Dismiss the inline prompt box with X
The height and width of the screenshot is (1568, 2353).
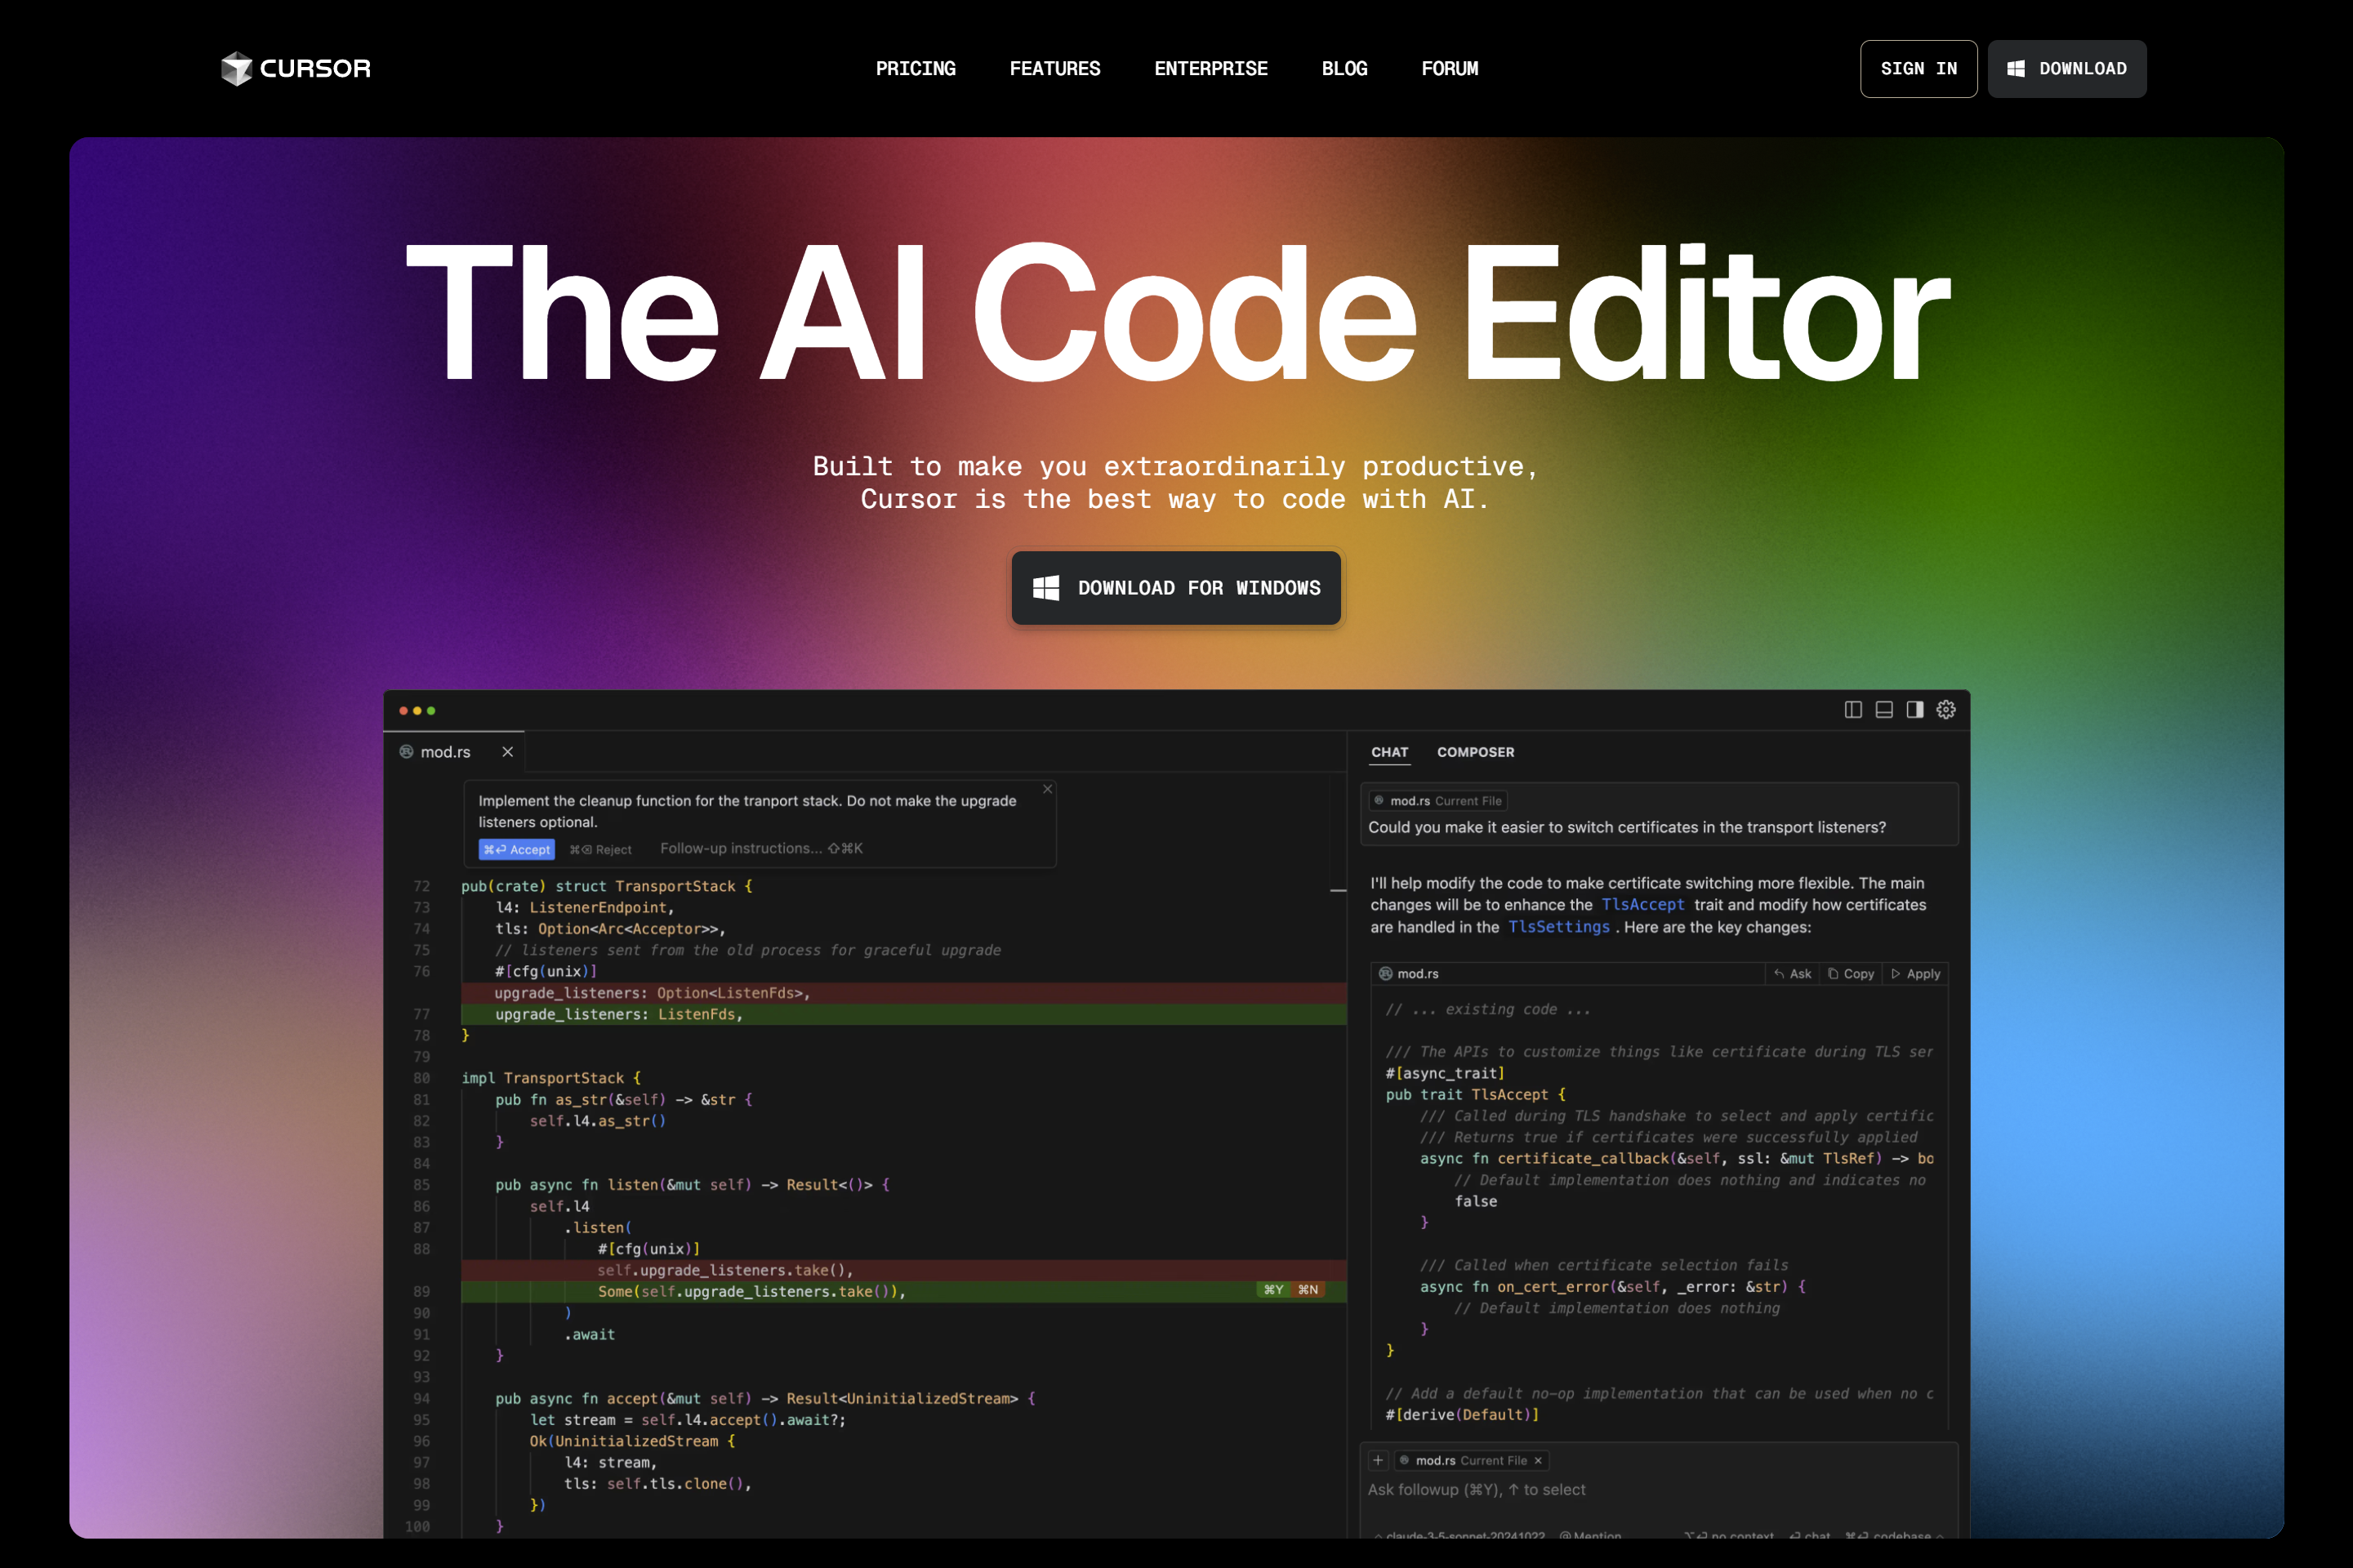coord(1047,789)
